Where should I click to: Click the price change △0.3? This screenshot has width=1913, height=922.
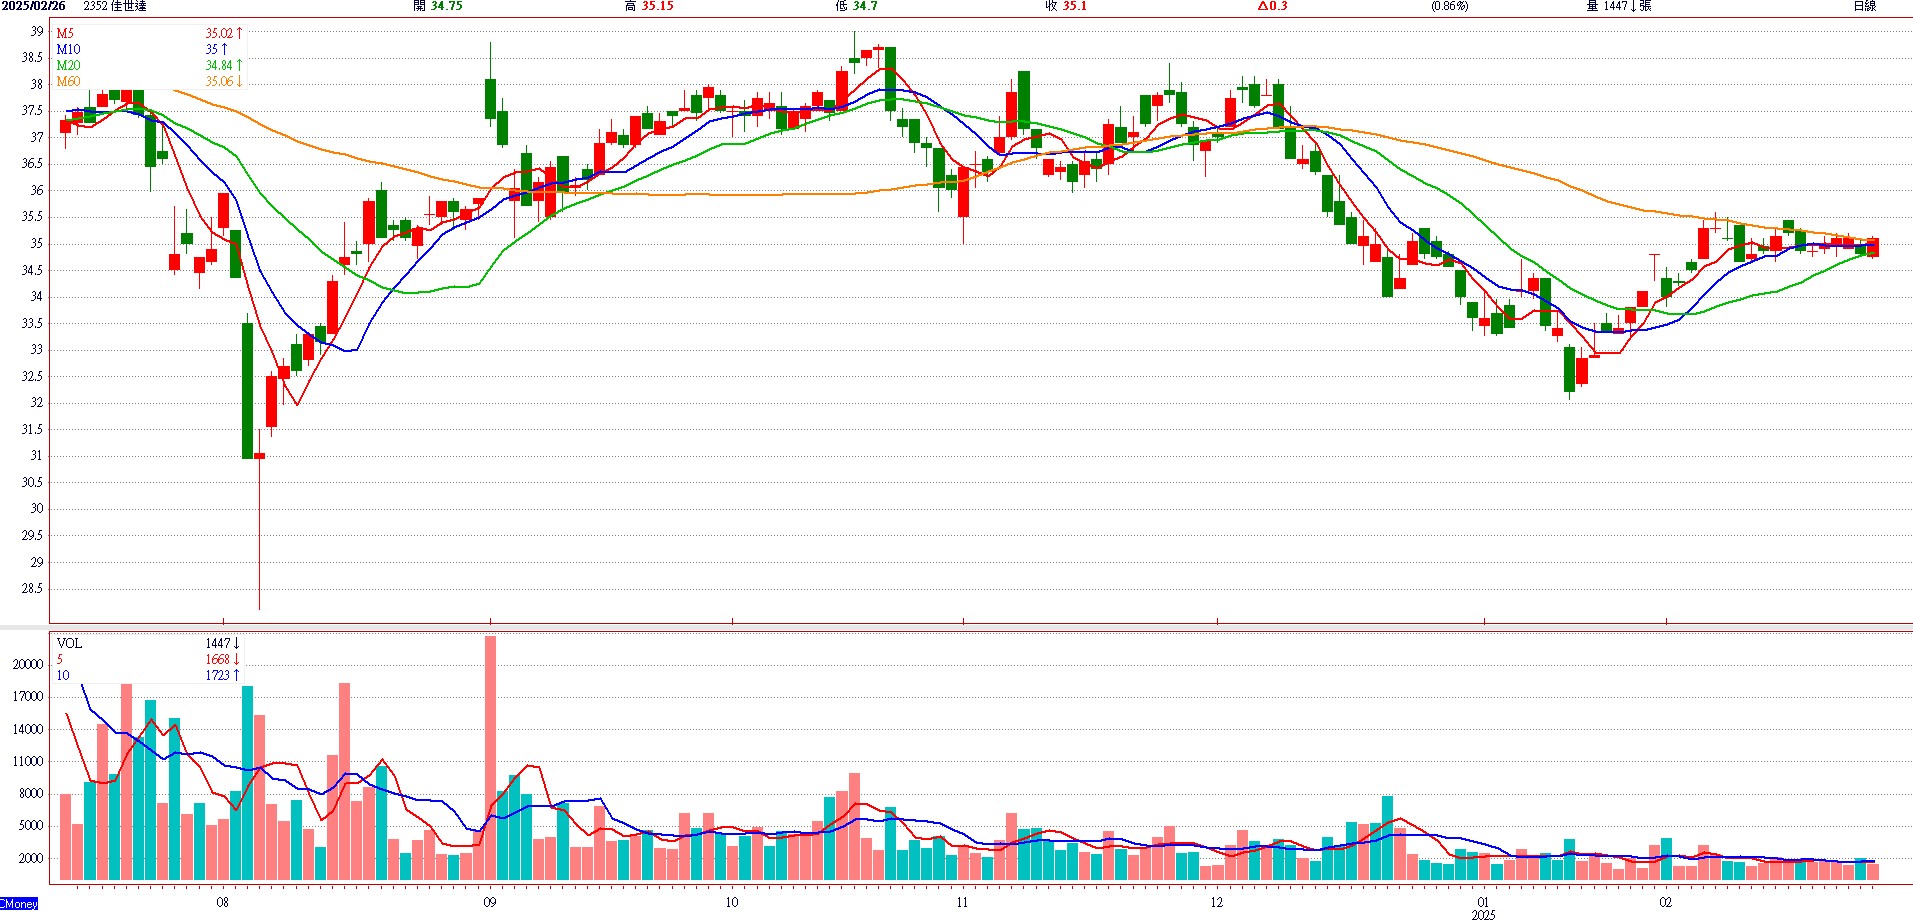click(1272, 6)
